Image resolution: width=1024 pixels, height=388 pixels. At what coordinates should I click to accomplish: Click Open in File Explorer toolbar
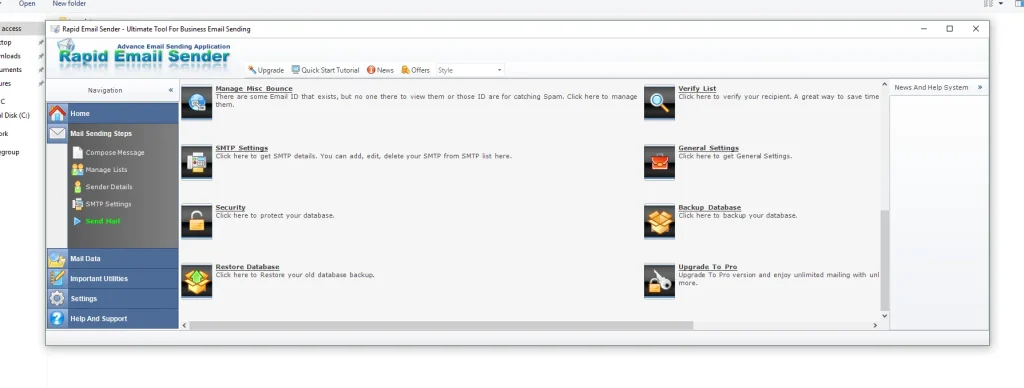(27, 3)
